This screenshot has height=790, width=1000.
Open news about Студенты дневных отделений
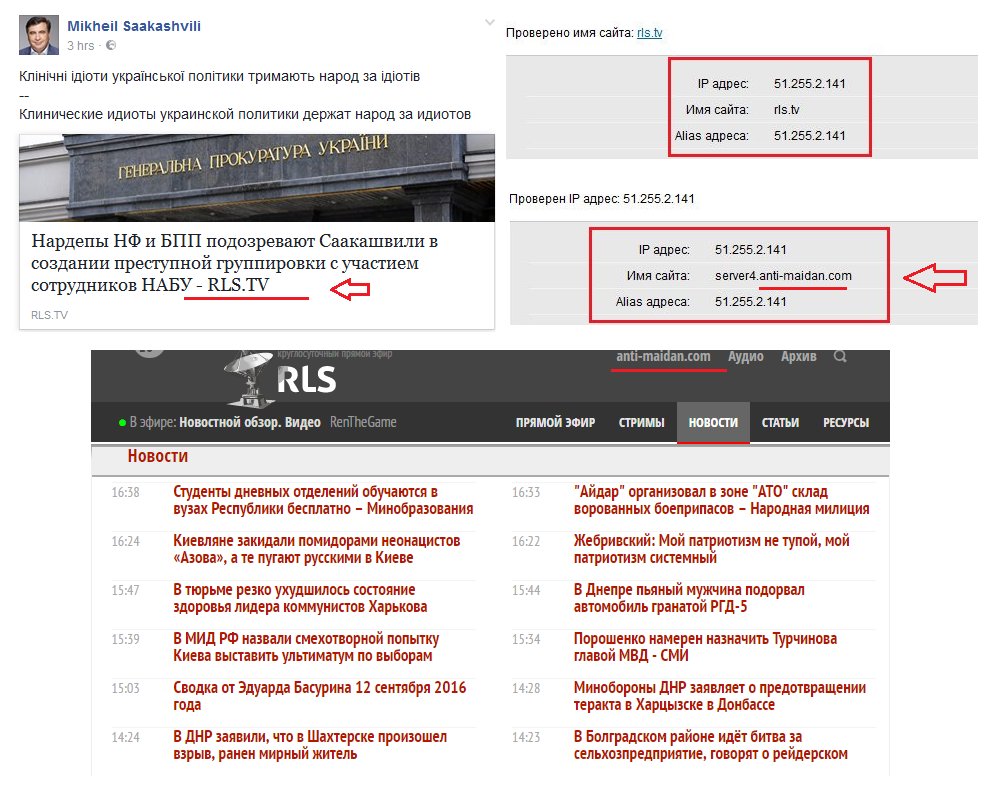(323, 500)
